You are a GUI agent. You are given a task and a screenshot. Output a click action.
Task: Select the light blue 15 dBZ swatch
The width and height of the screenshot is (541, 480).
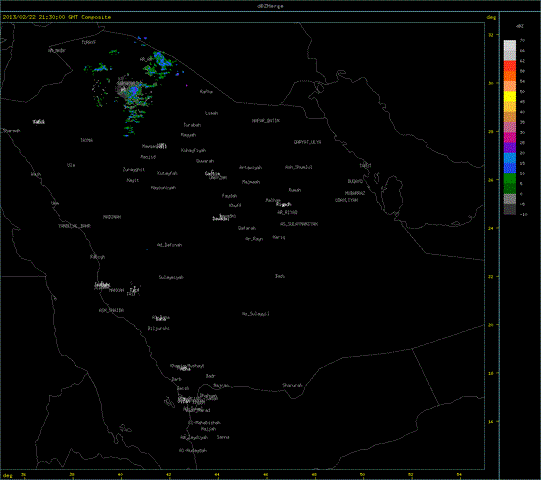coord(510,158)
